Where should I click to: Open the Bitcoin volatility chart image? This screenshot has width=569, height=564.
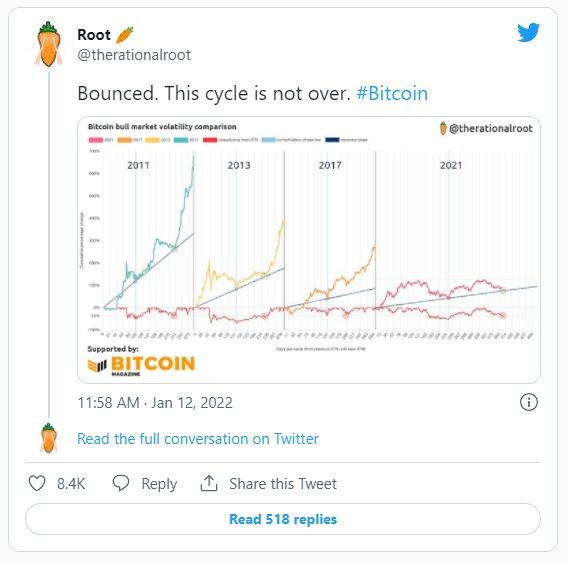[x=309, y=250]
